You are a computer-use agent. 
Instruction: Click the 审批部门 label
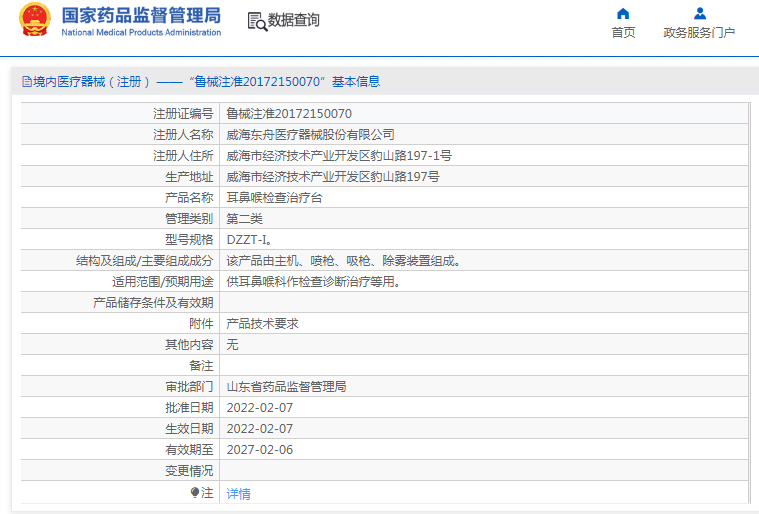(189, 387)
